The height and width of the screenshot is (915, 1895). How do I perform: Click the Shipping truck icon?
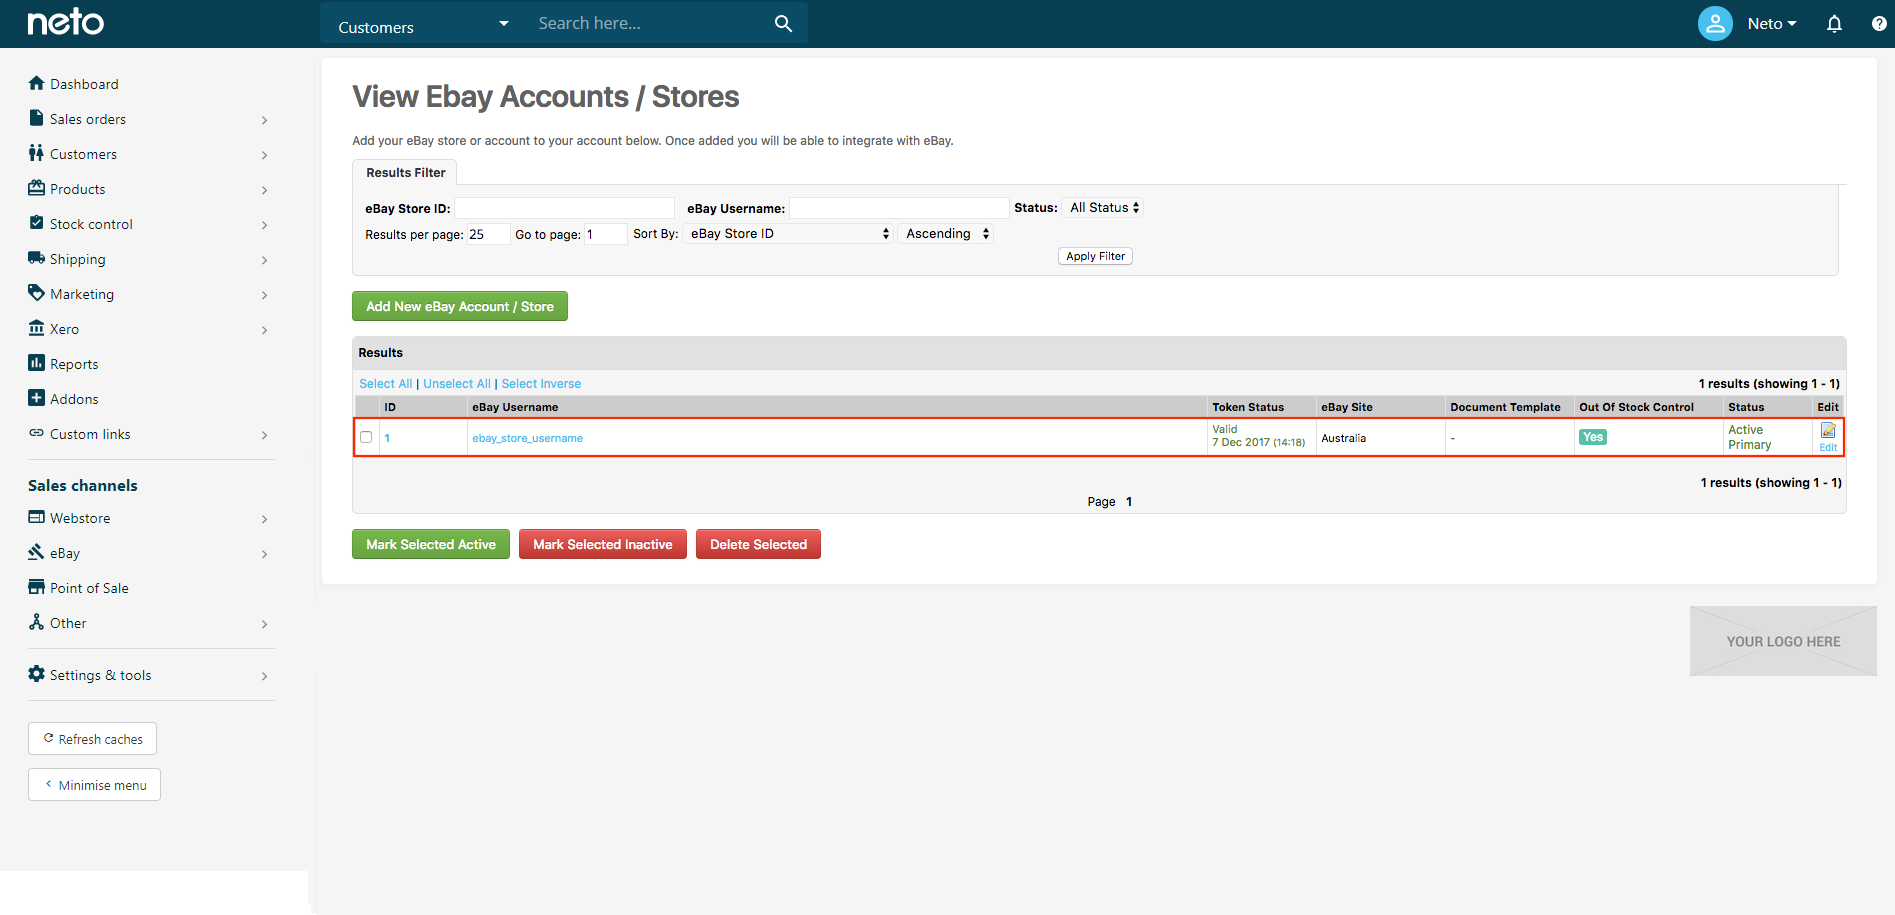(37, 258)
